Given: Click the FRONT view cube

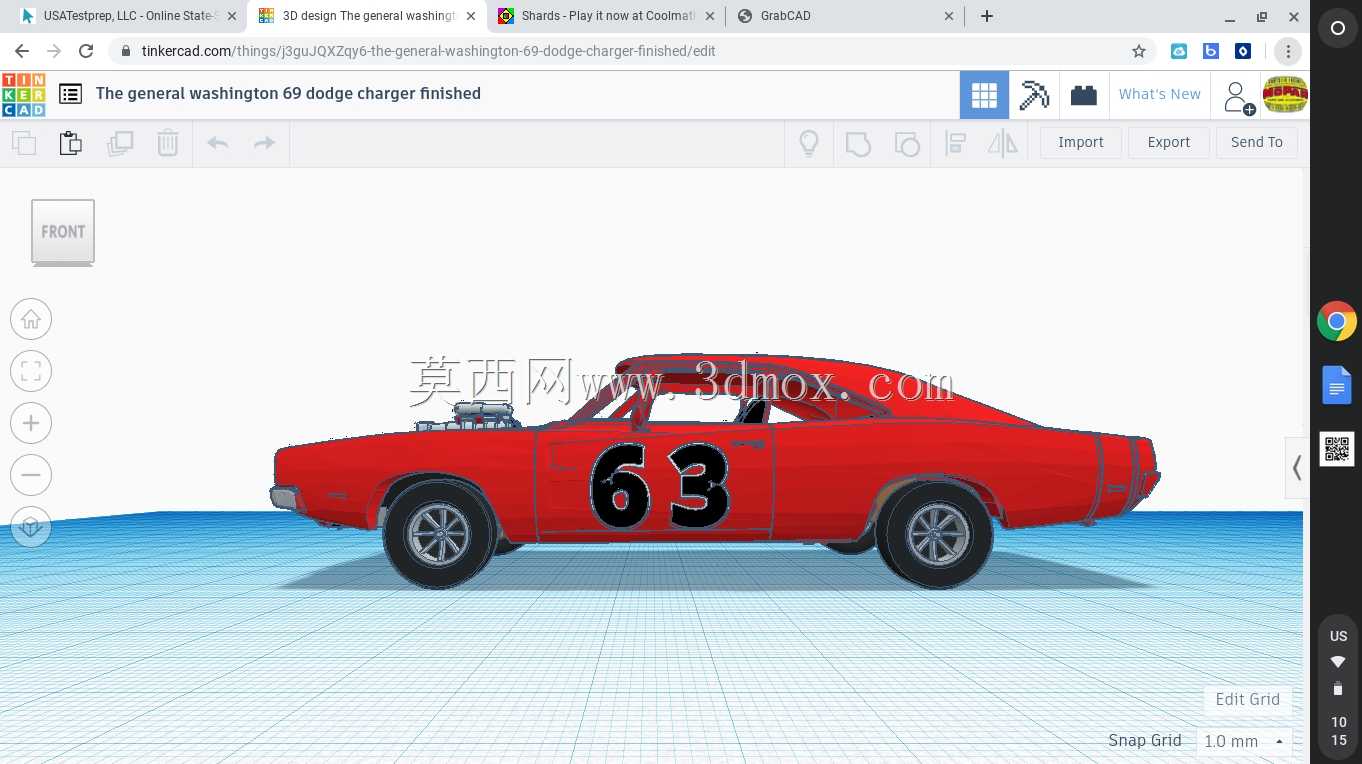Looking at the screenshot, I should 63,232.
